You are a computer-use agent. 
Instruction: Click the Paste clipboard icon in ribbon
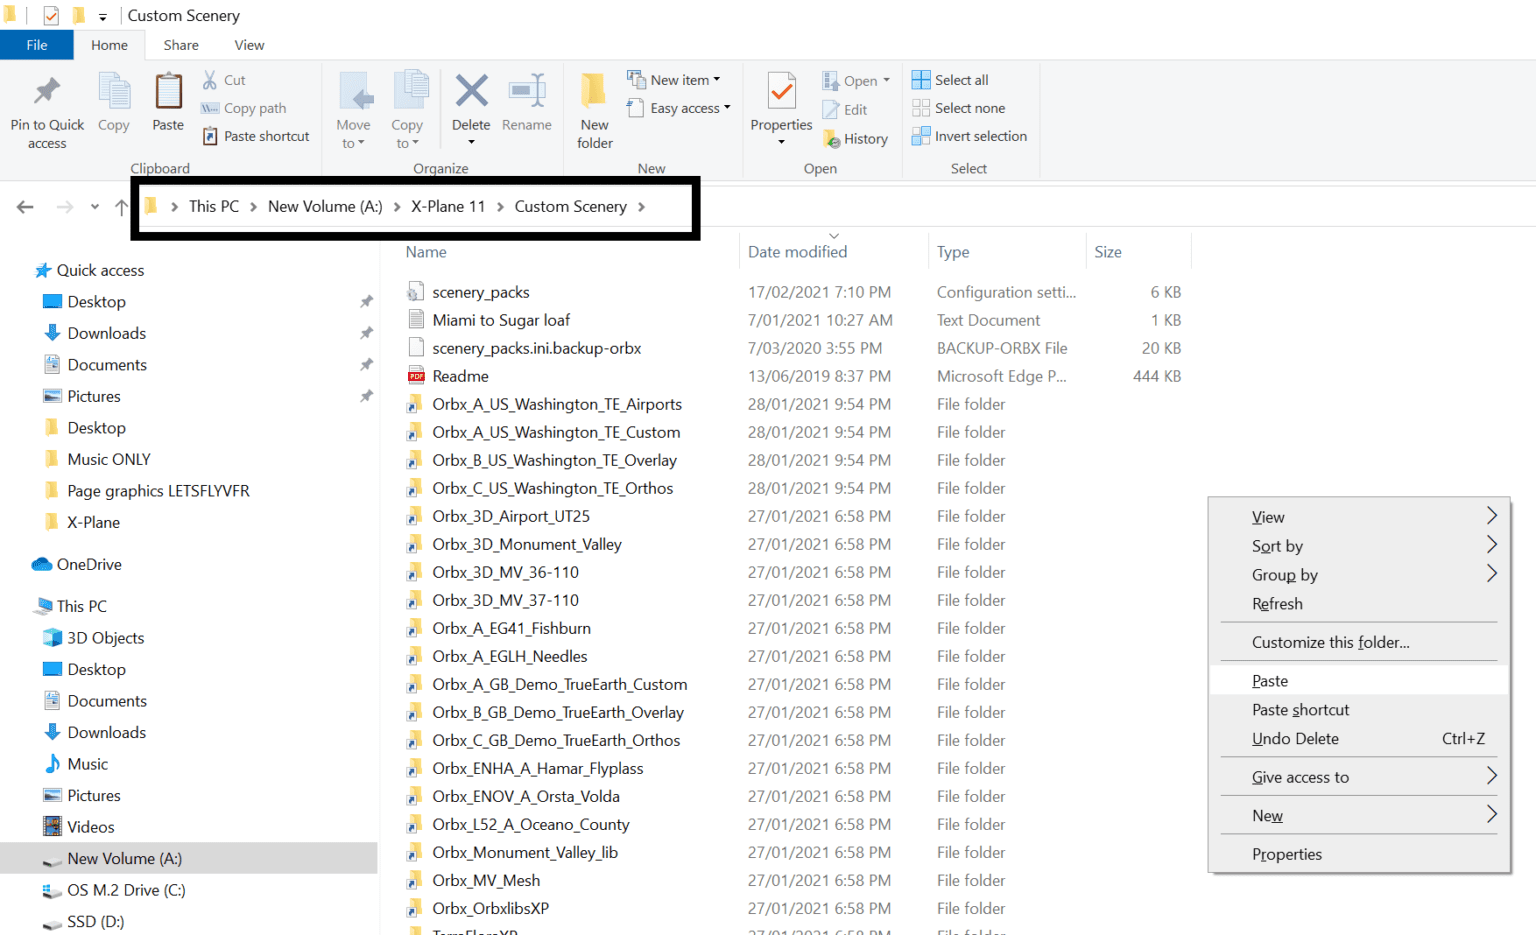click(168, 93)
